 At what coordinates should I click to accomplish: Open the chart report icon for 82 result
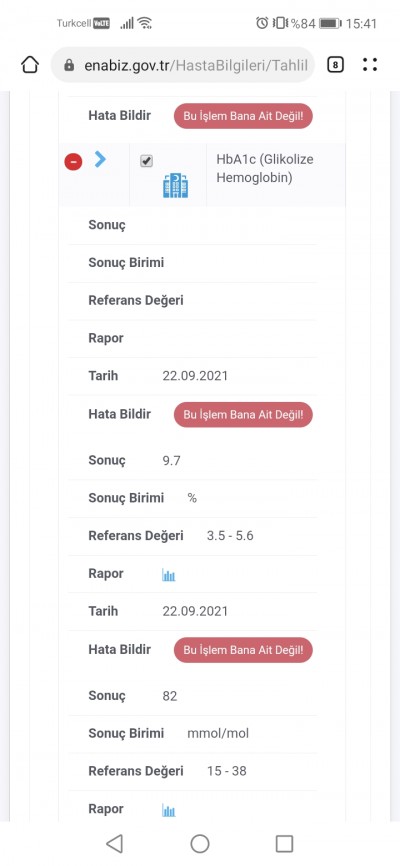(x=169, y=810)
